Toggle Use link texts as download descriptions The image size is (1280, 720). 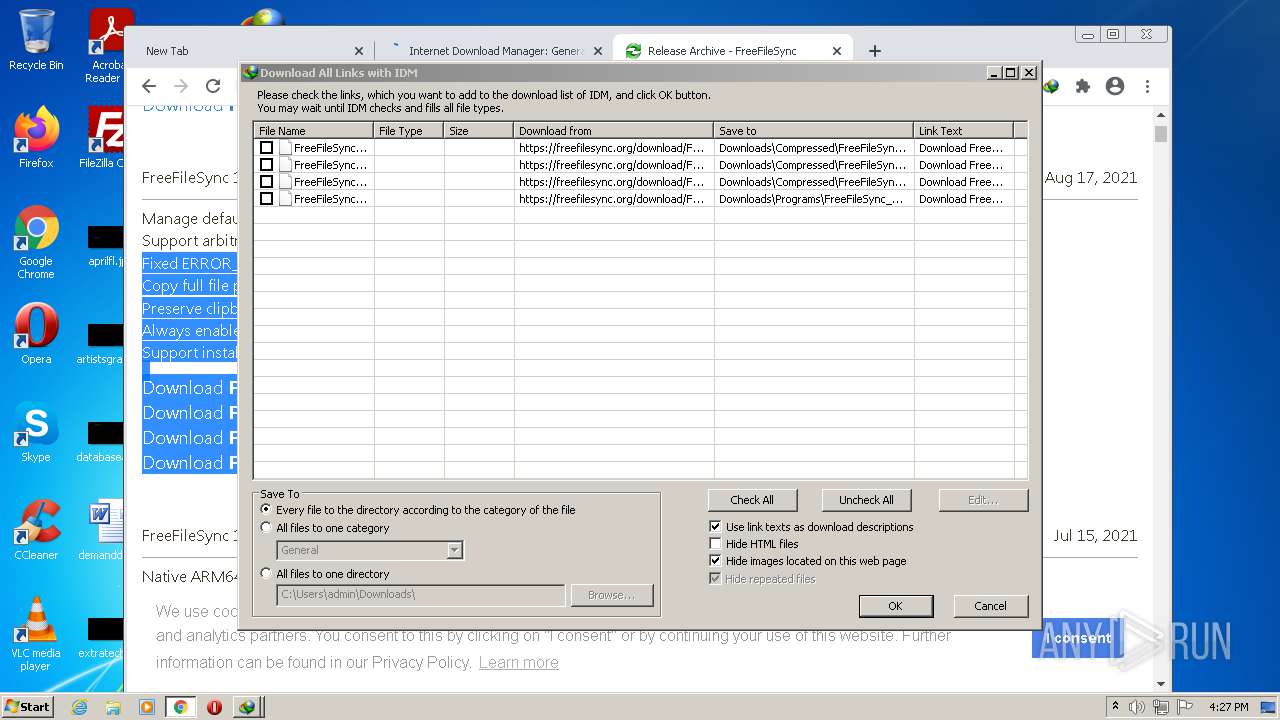pyautogui.click(x=715, y=527)
